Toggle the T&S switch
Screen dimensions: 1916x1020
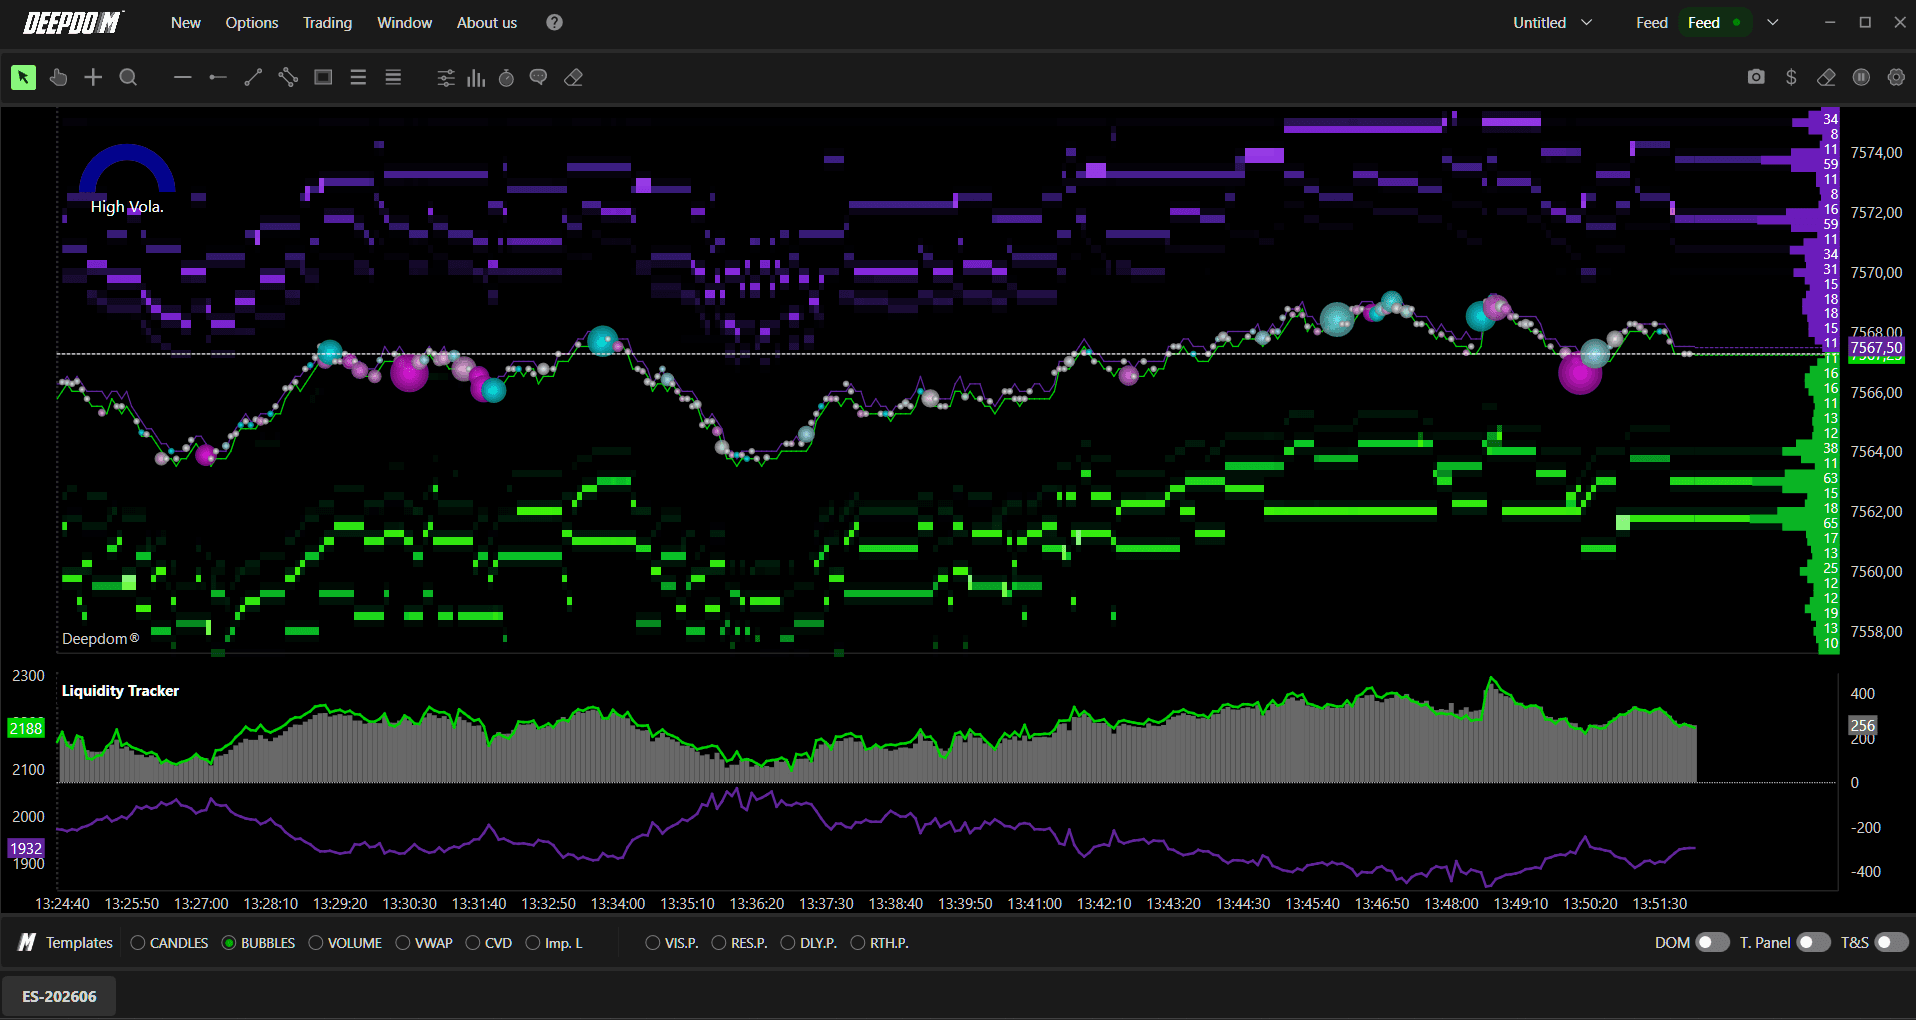(x=1891, y=942)
